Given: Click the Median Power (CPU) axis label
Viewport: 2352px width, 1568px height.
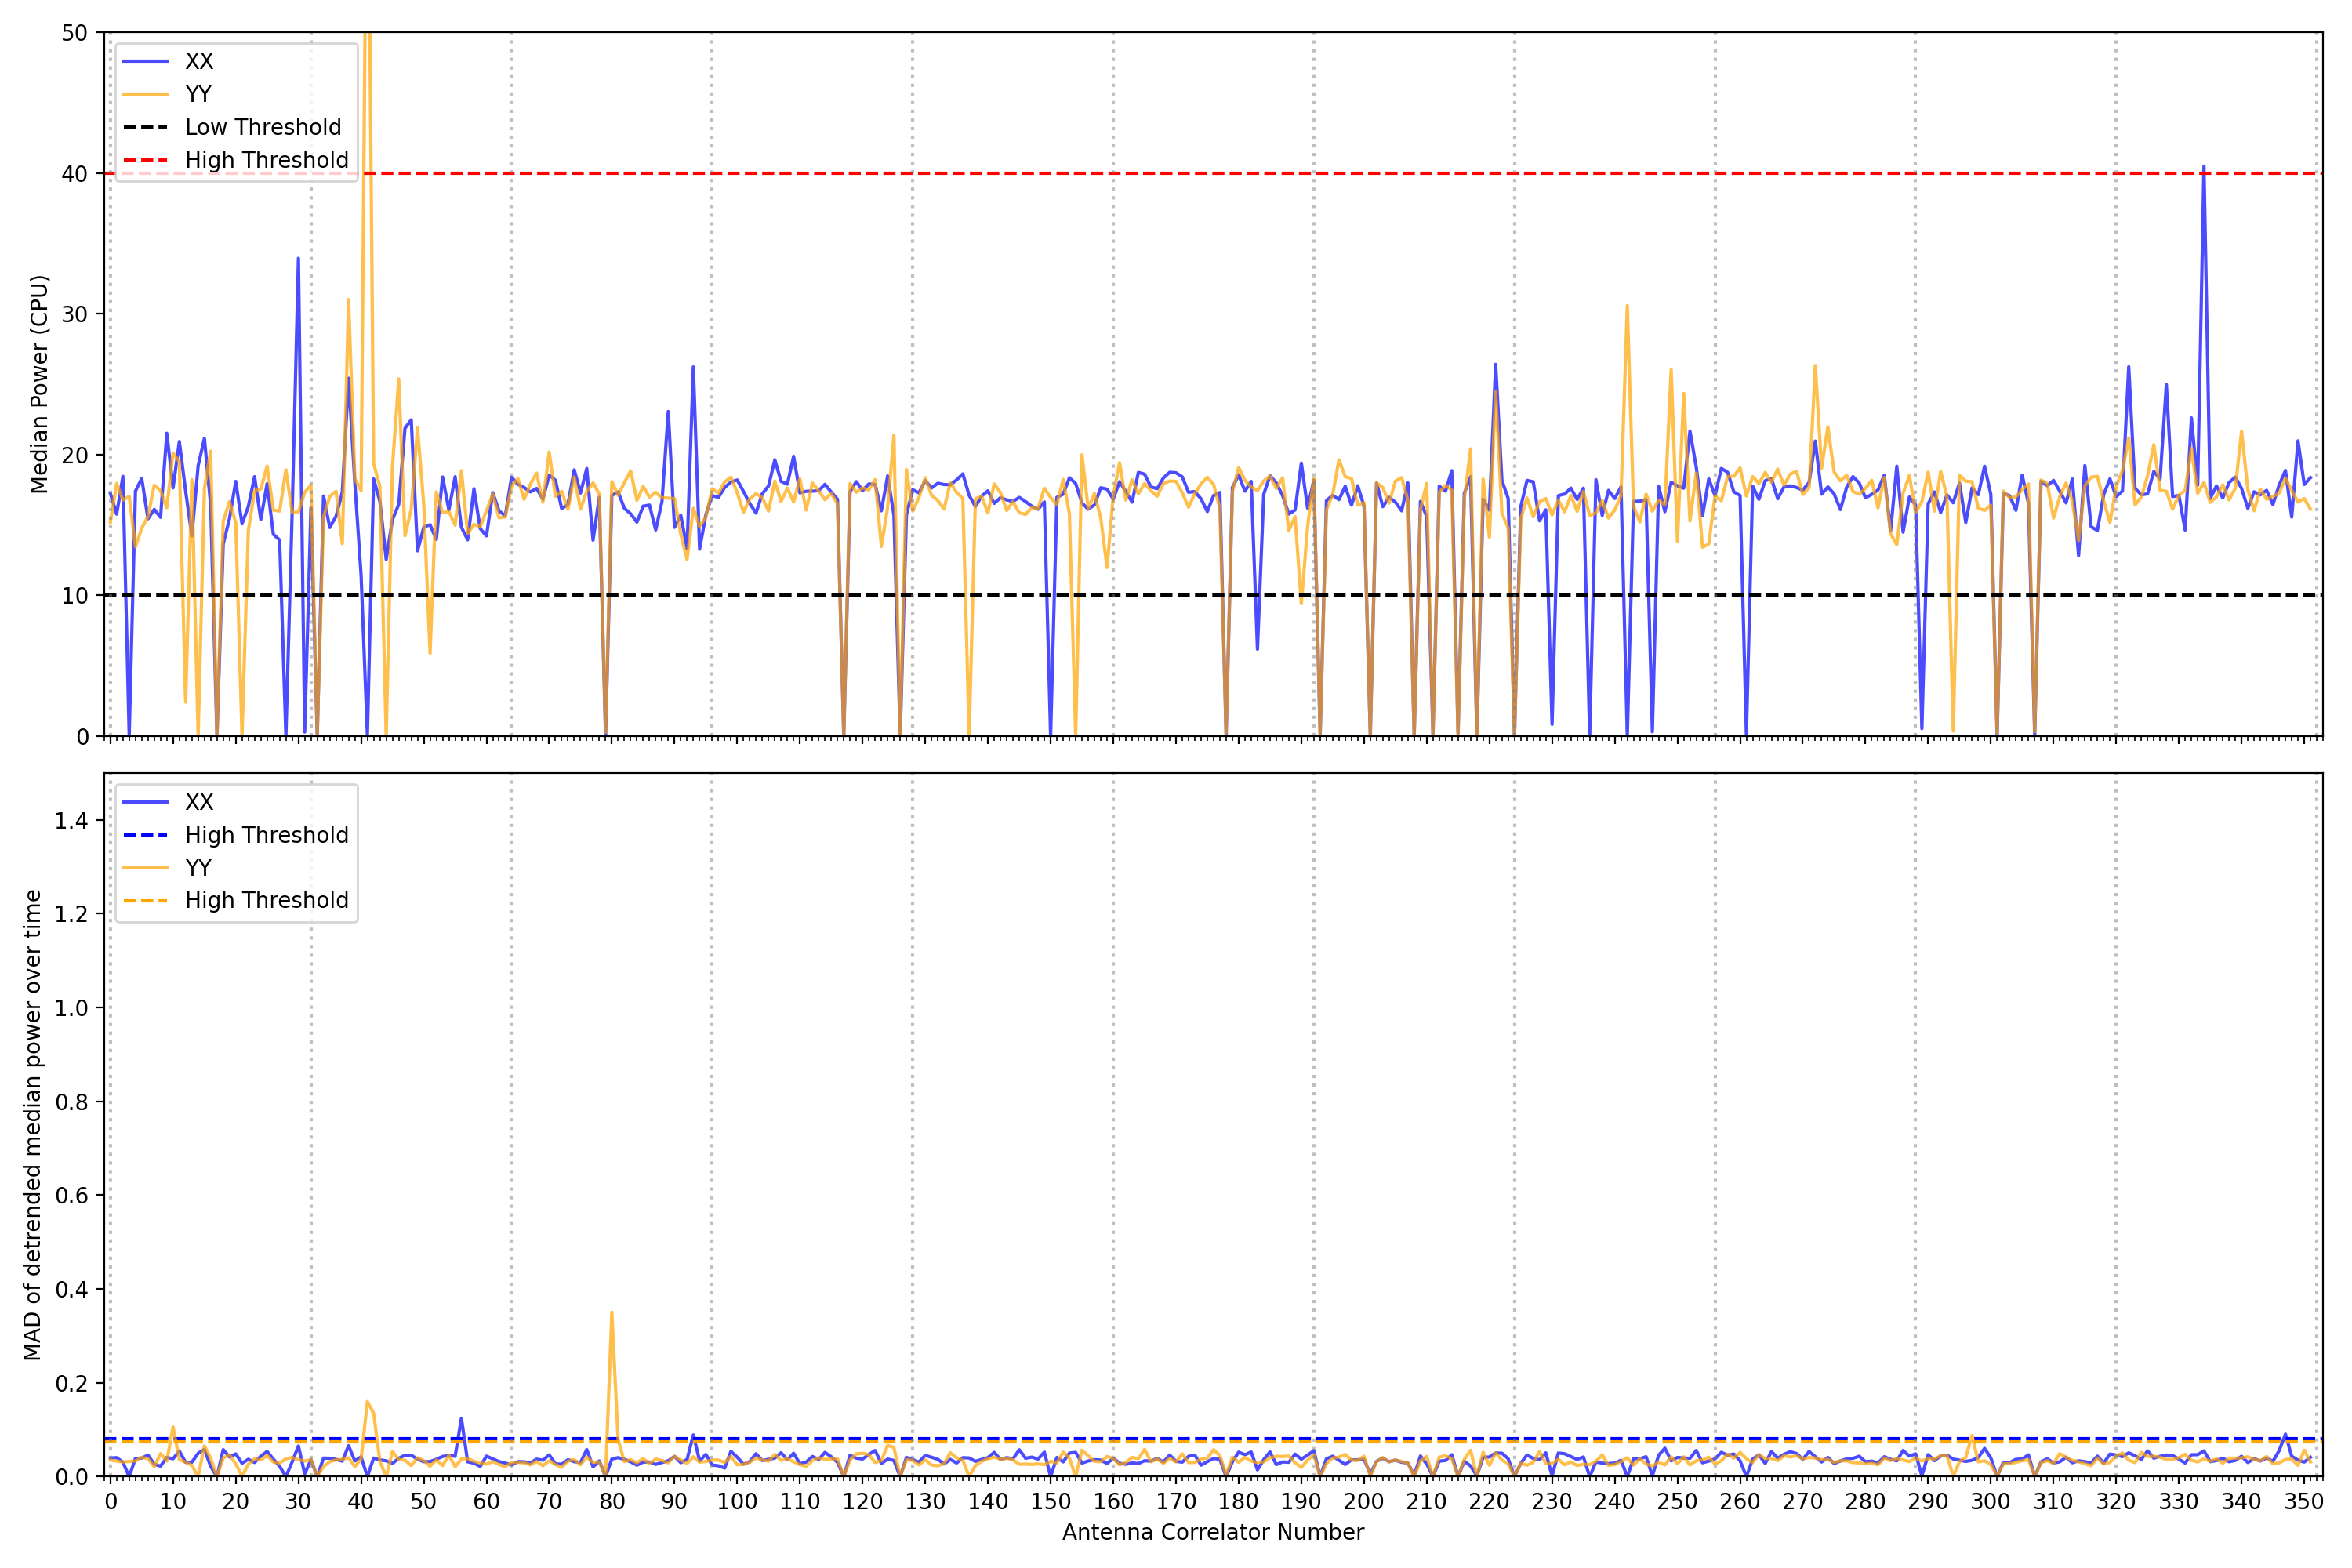Looking at the screenshot, I should pos(39,384).
